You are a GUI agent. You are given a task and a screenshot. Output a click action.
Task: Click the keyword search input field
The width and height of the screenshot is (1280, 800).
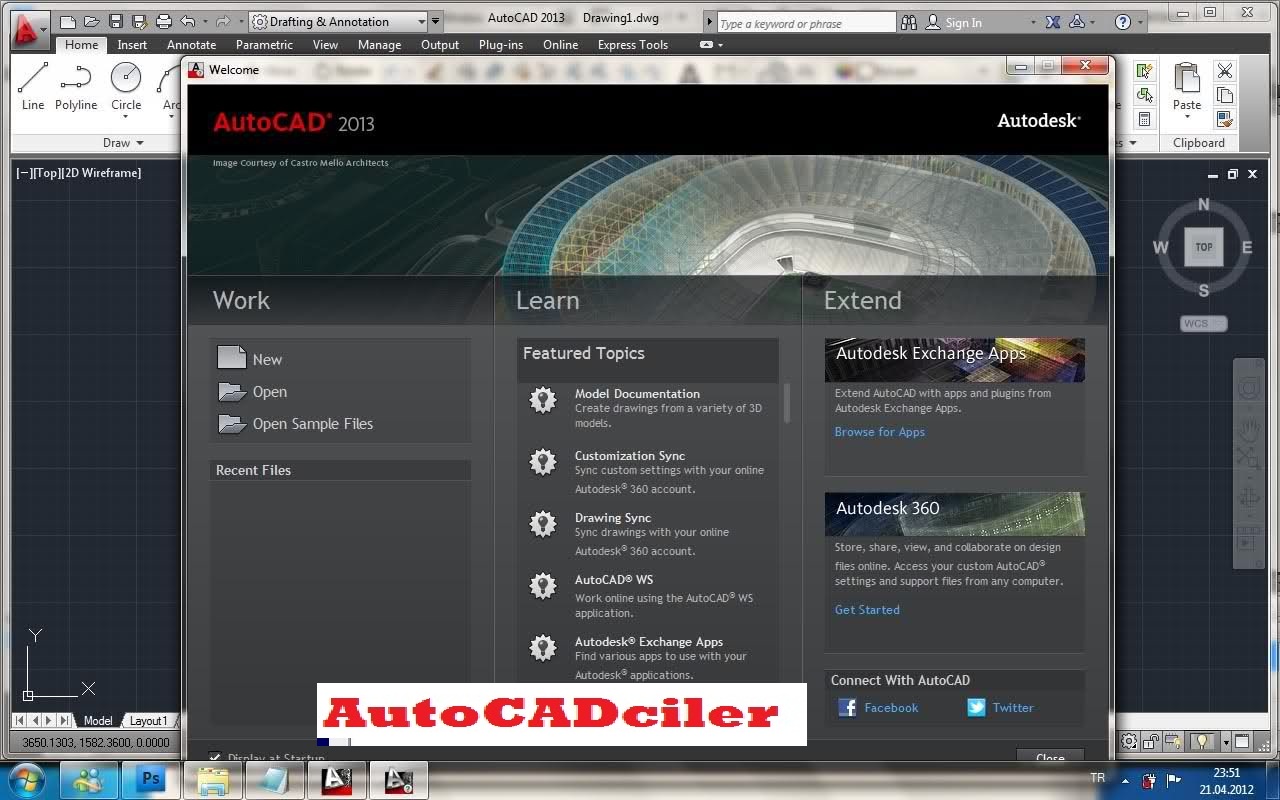pos(806,22)
